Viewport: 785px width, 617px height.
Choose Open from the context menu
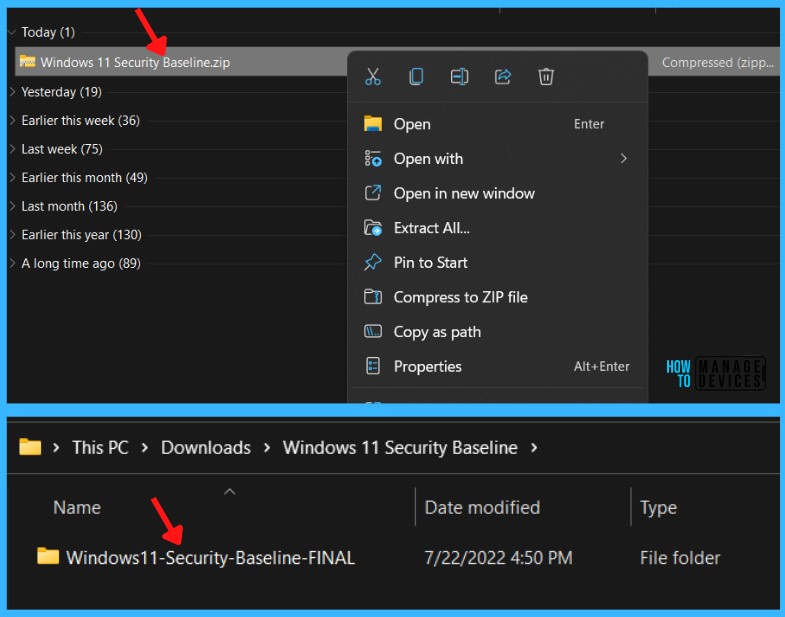click(x=498, y=124)
